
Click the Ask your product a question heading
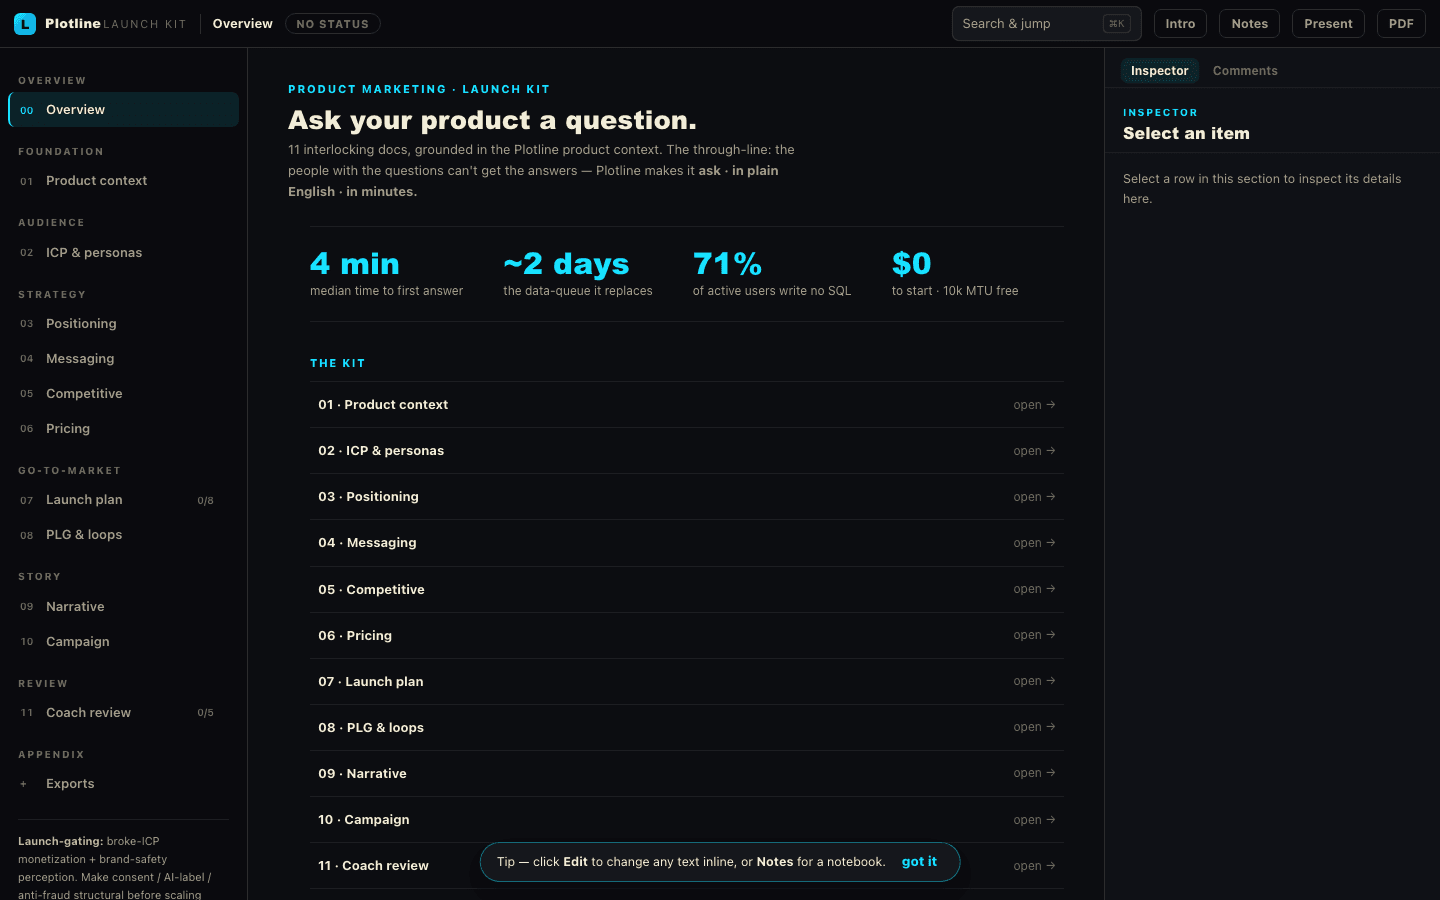[492, 121]
